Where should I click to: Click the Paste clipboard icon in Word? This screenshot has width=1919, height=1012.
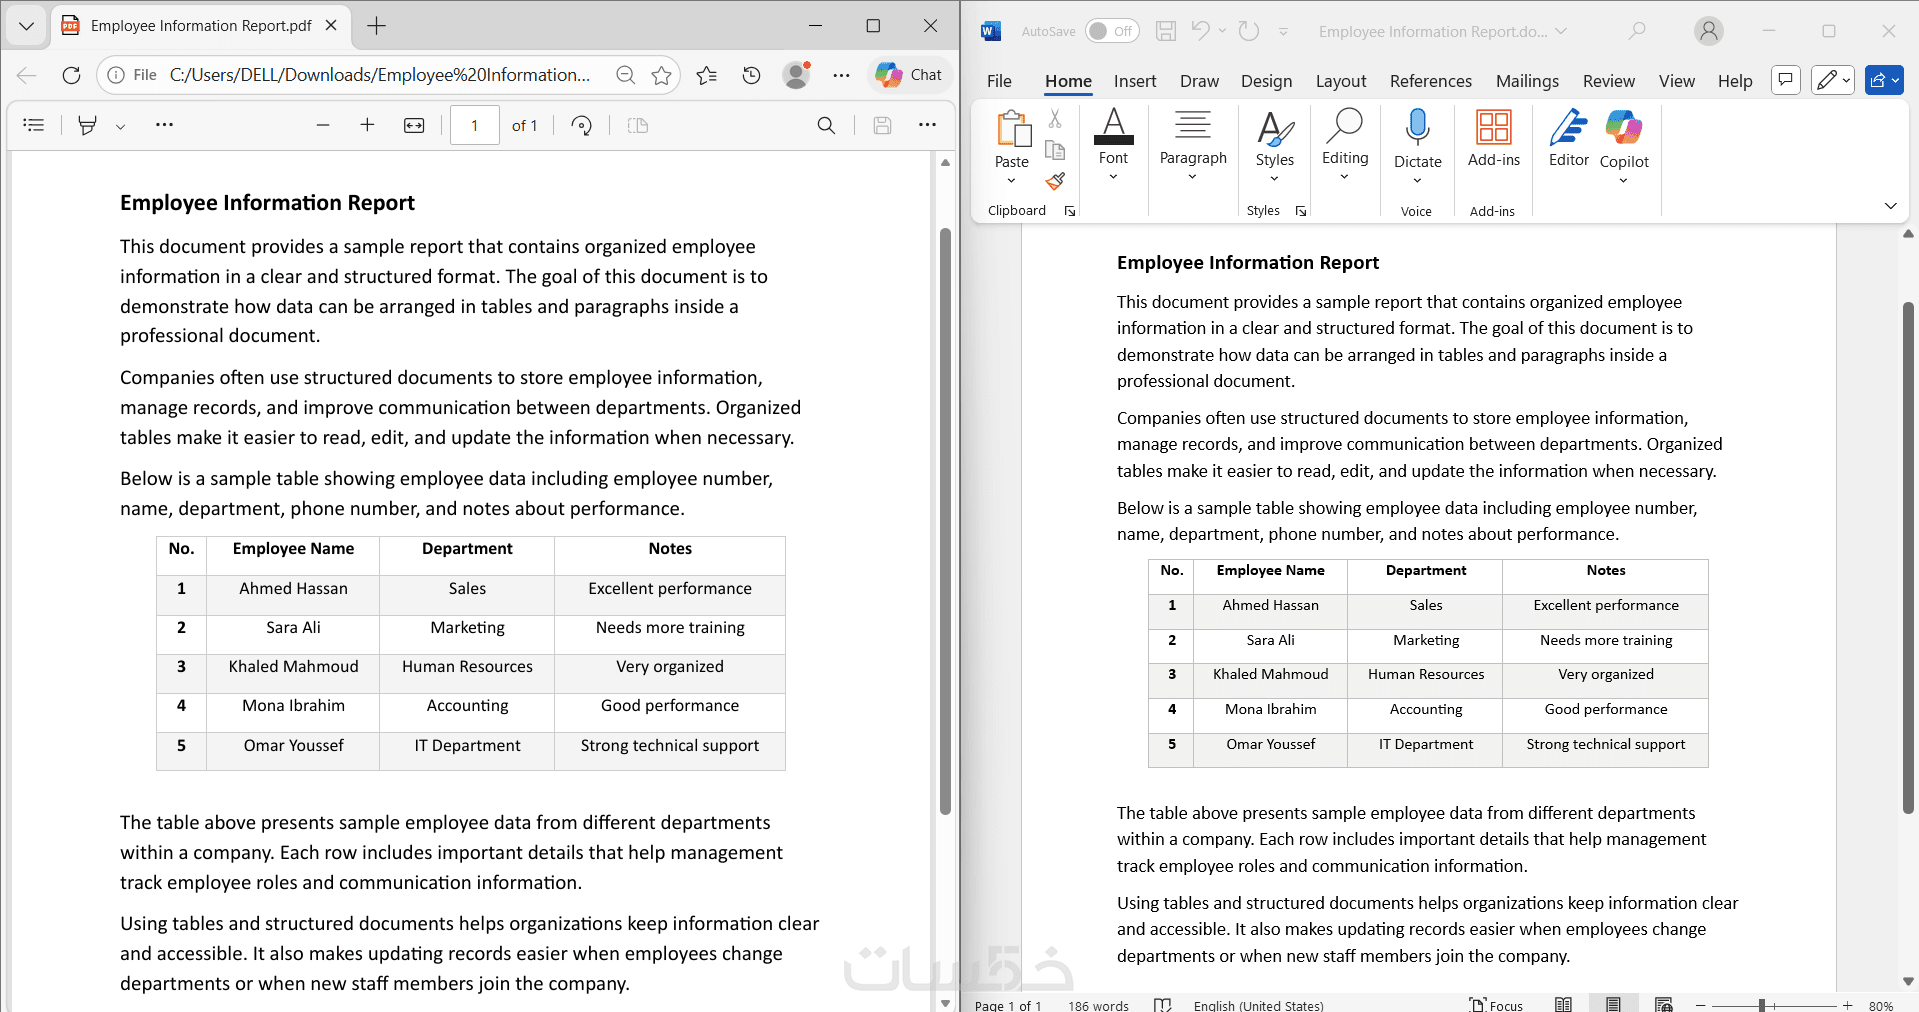pyautogui.click(x=1012, y=130)
